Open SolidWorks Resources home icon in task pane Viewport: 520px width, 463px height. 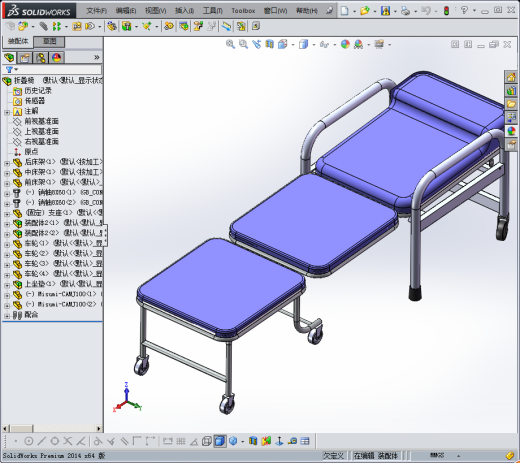[x=511, y=77]
